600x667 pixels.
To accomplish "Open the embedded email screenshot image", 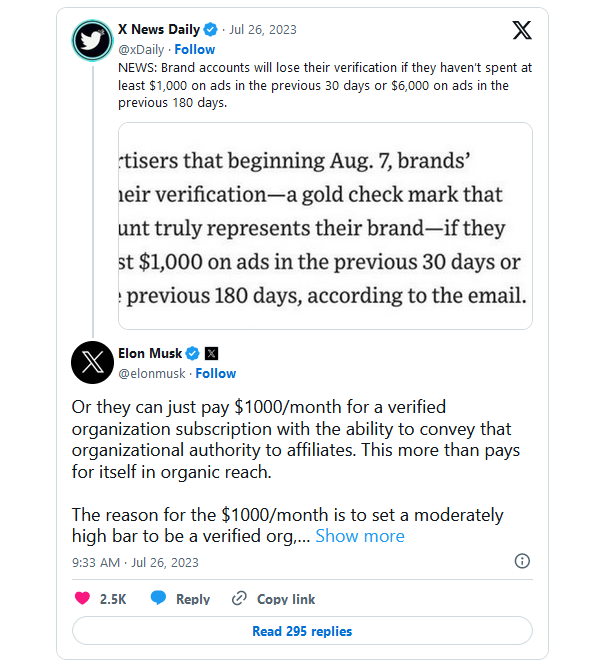I will [x=325, y=226].
